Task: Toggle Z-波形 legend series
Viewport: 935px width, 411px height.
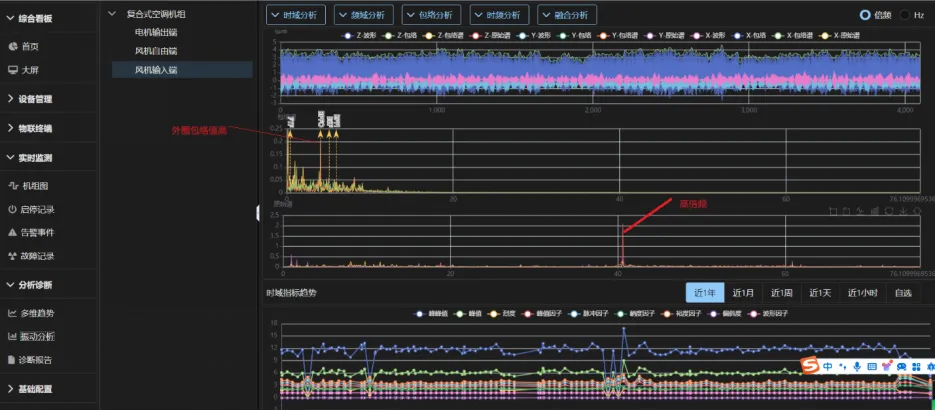Action: click(358, 36)
